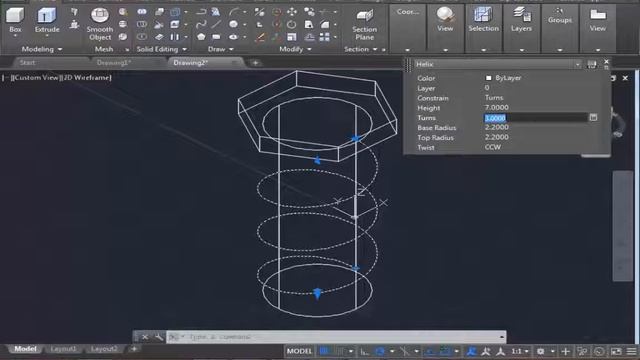Open status bar Customization menu icon
Image resolution: width=640 pixels, height=360 pixels.
point(631,351)
